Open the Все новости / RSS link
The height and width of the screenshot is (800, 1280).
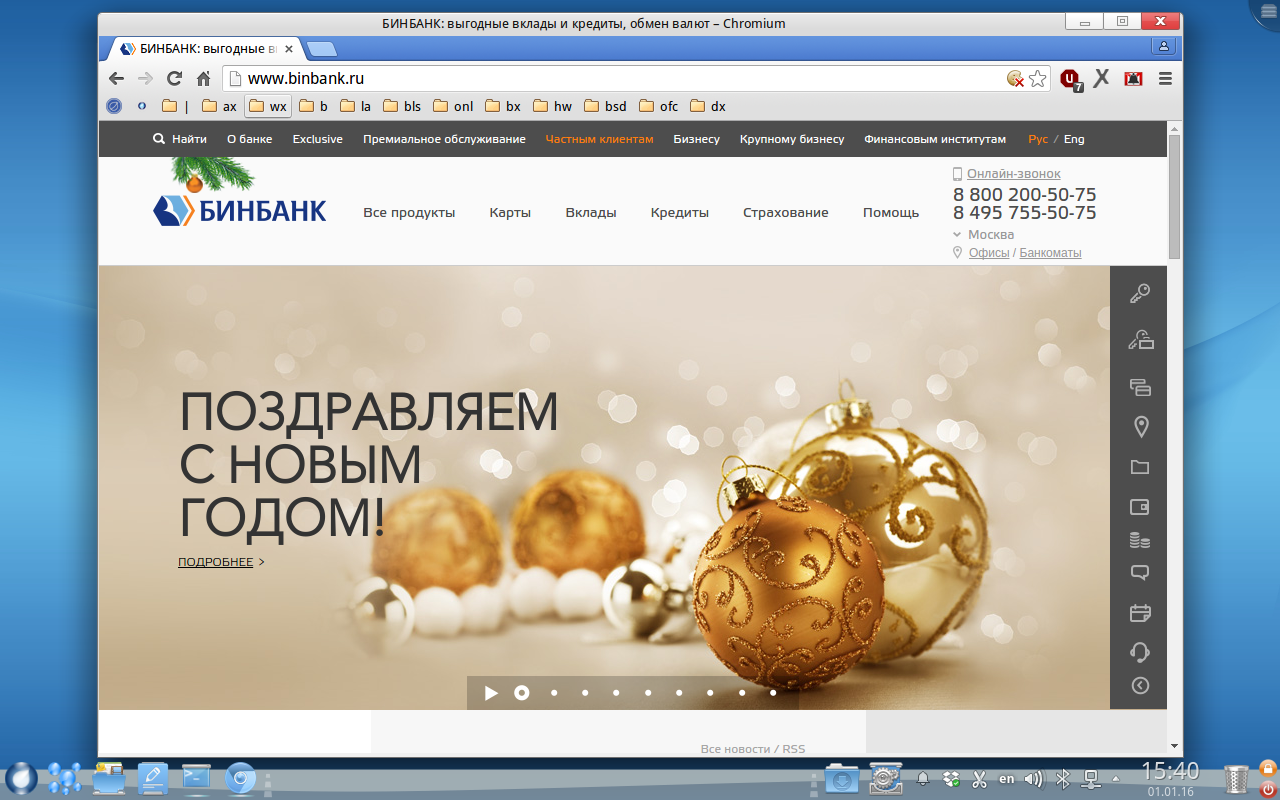point(753,748)
